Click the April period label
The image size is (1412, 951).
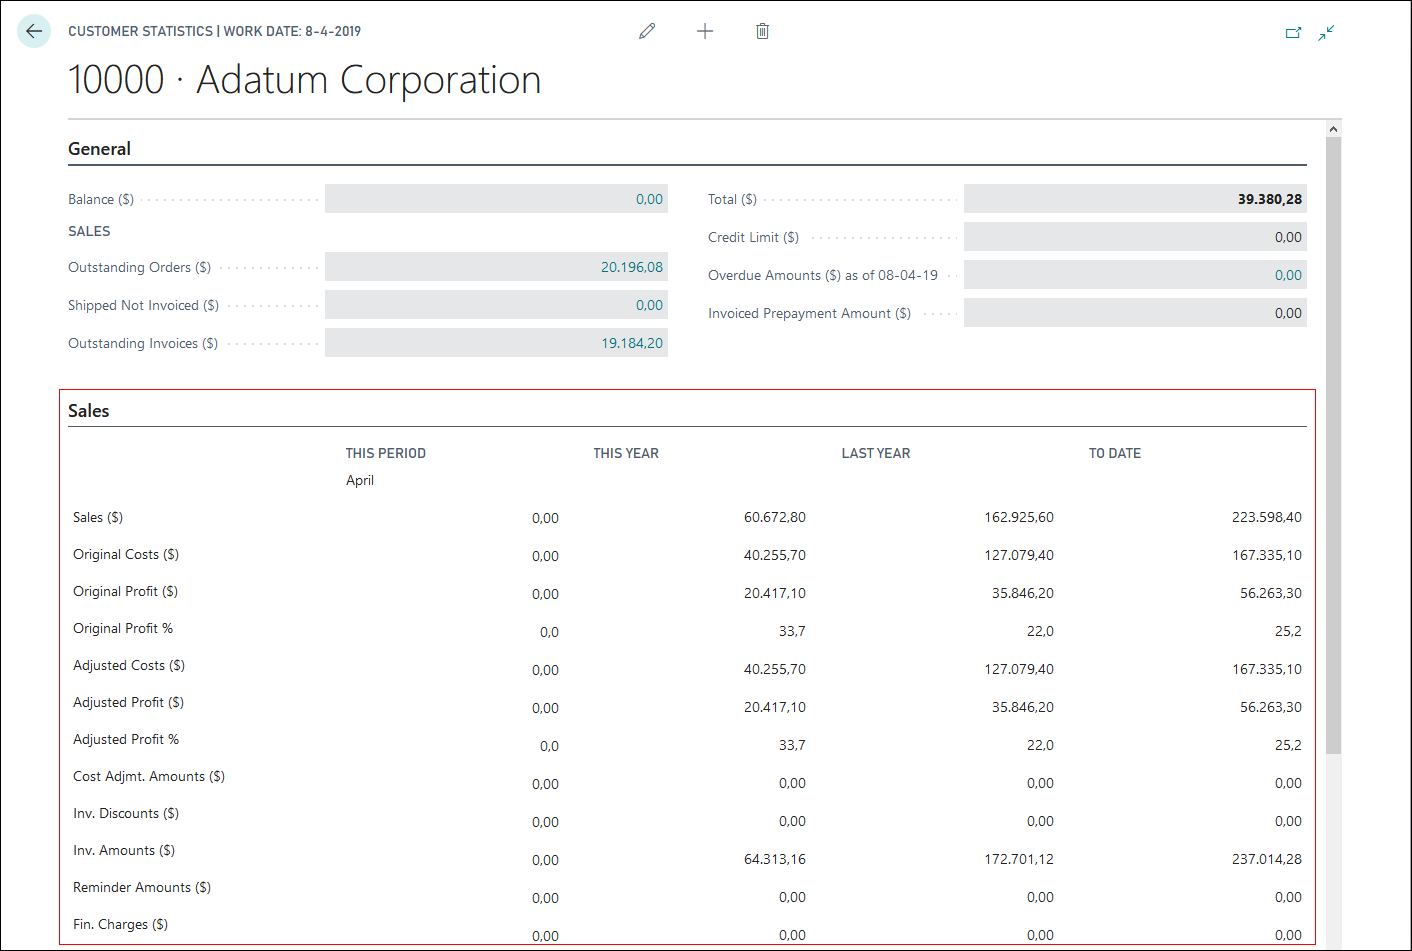pyautogui.click(x=360, y=480)
